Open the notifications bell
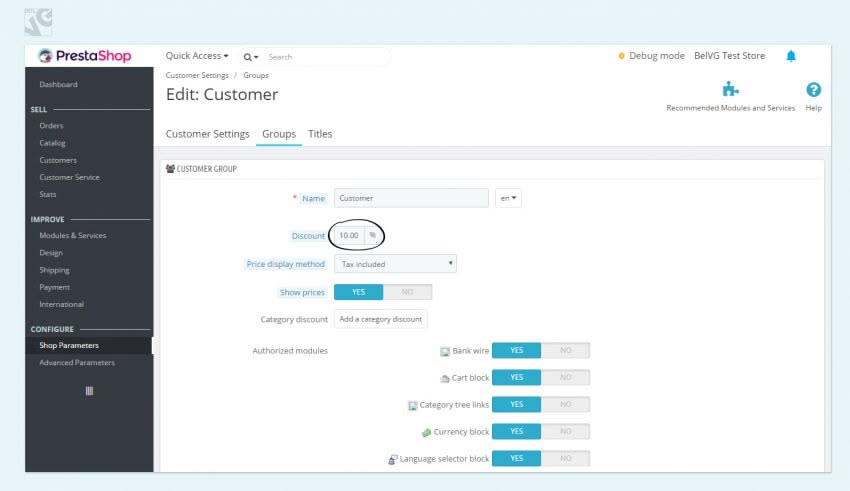The image size is (850, 491). pos(791,56)
